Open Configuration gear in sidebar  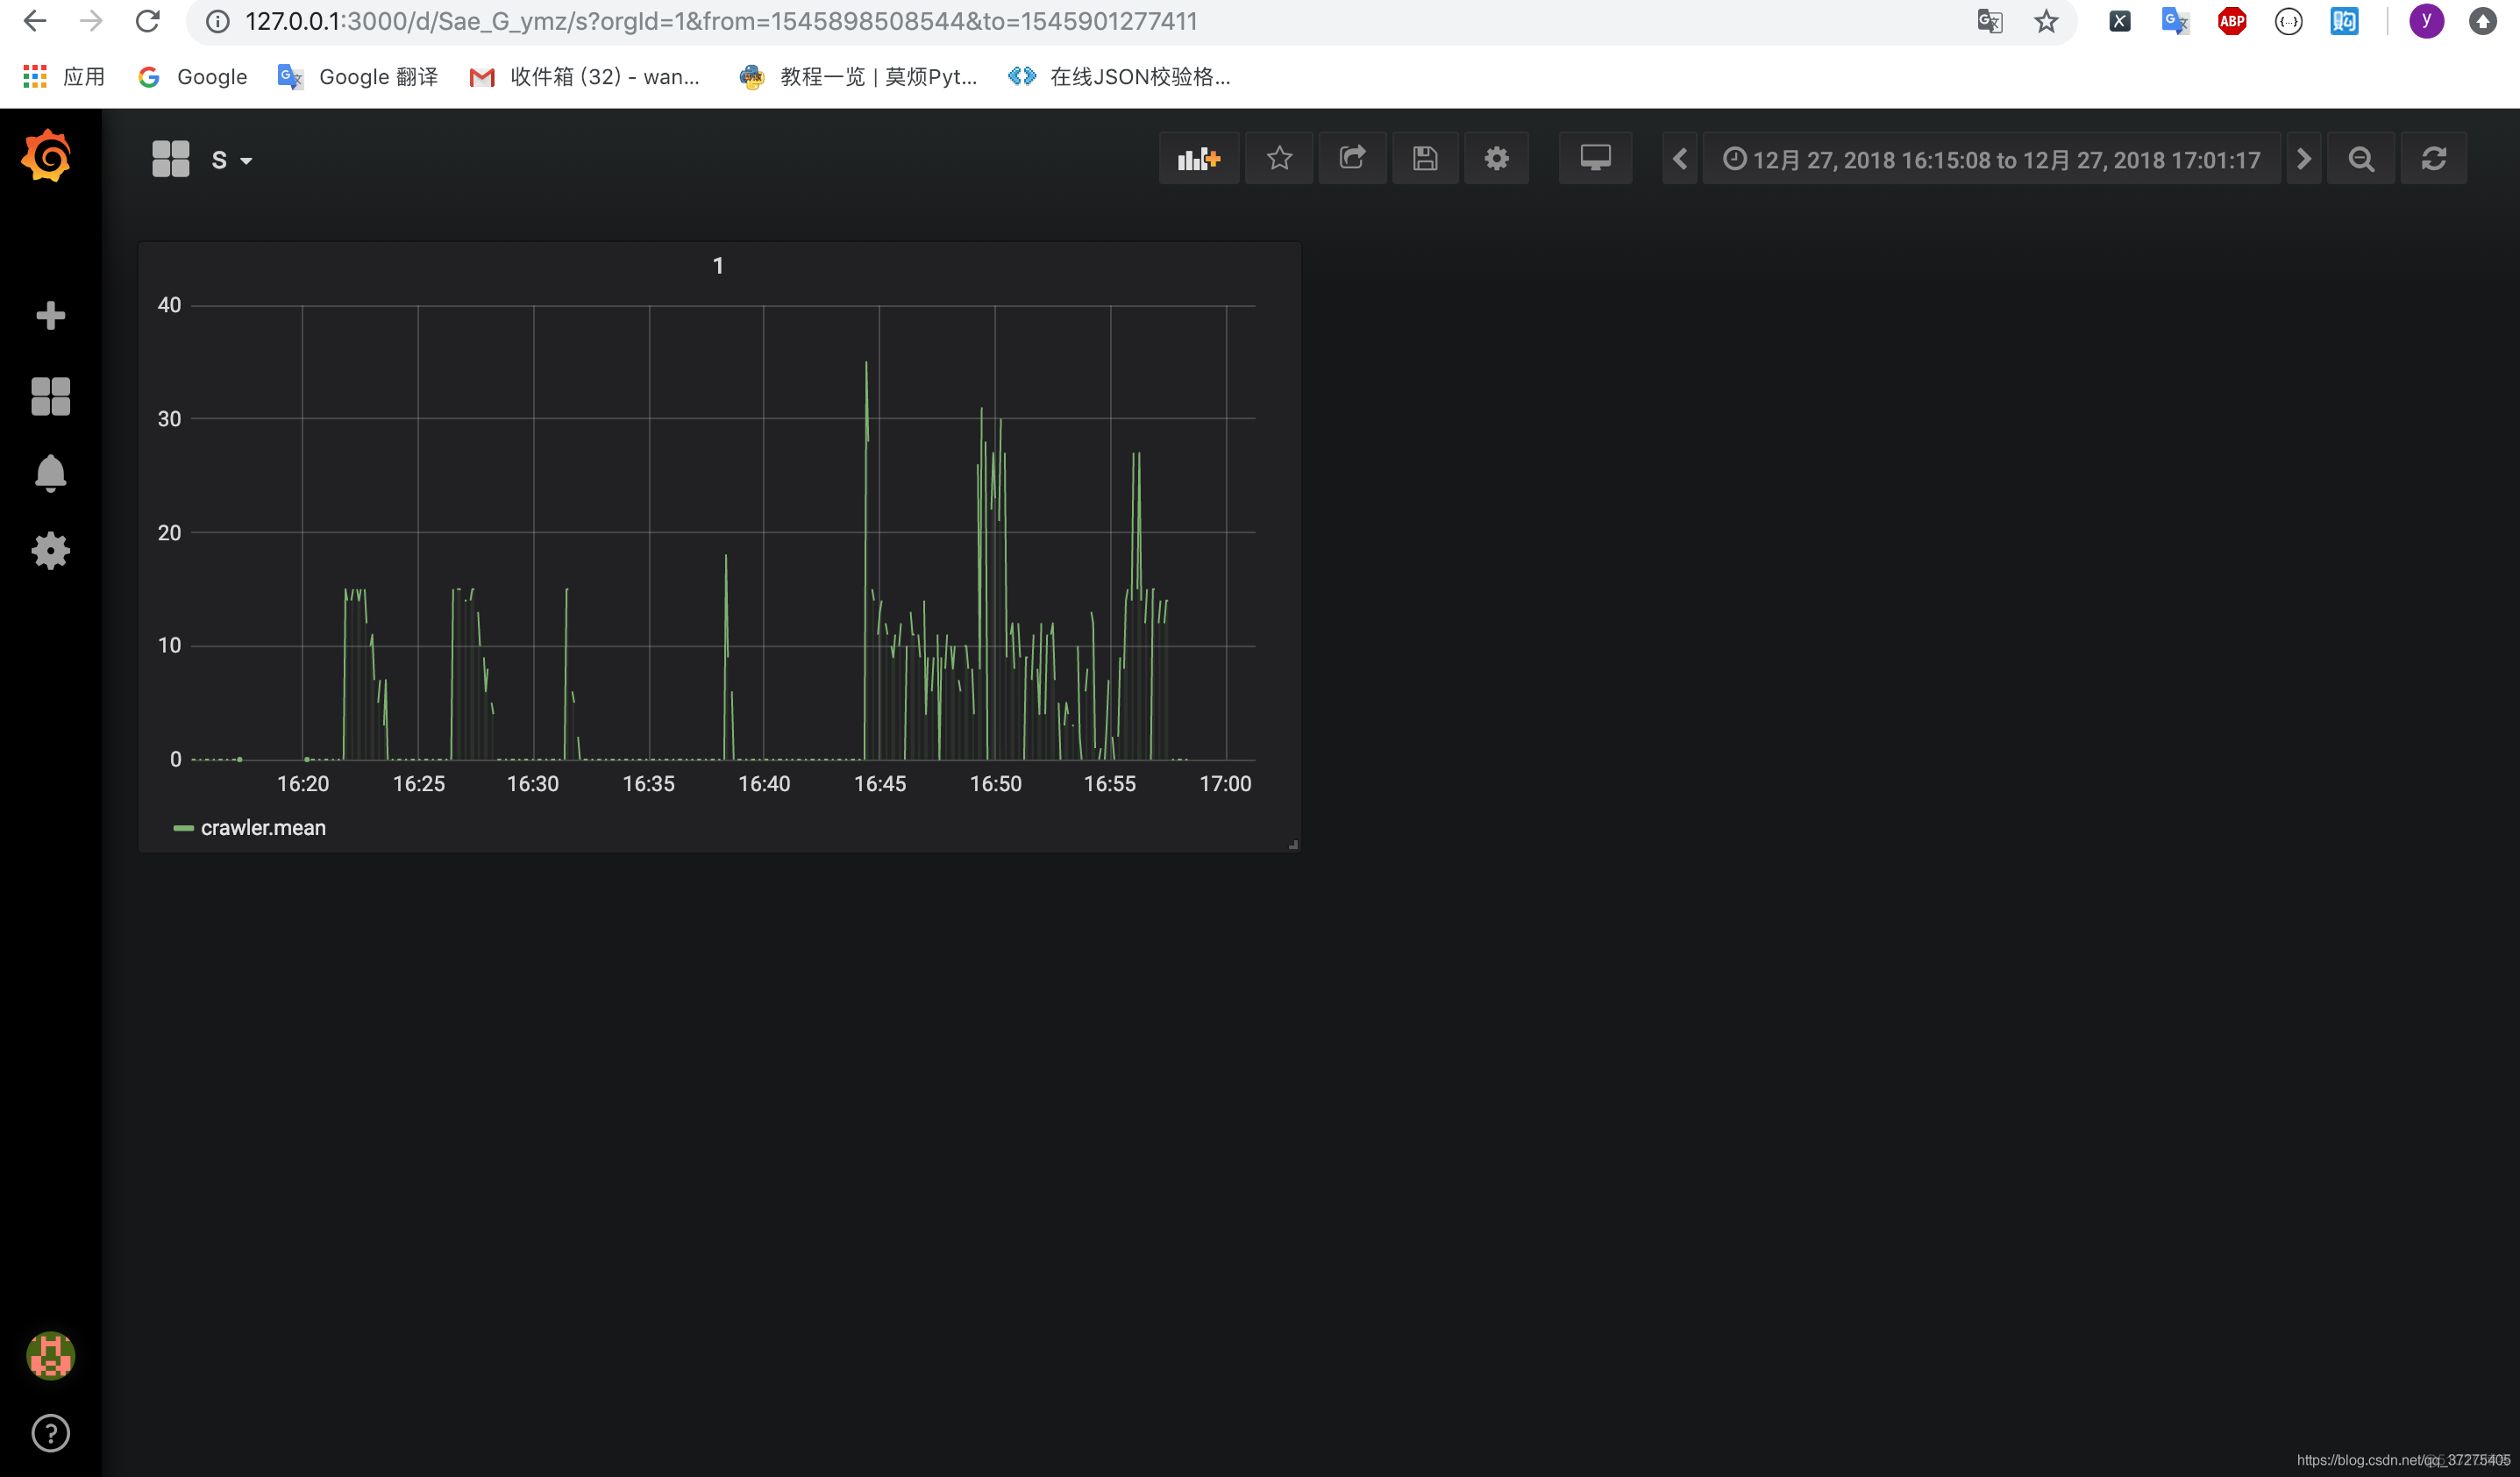click(x=50, y=551)
